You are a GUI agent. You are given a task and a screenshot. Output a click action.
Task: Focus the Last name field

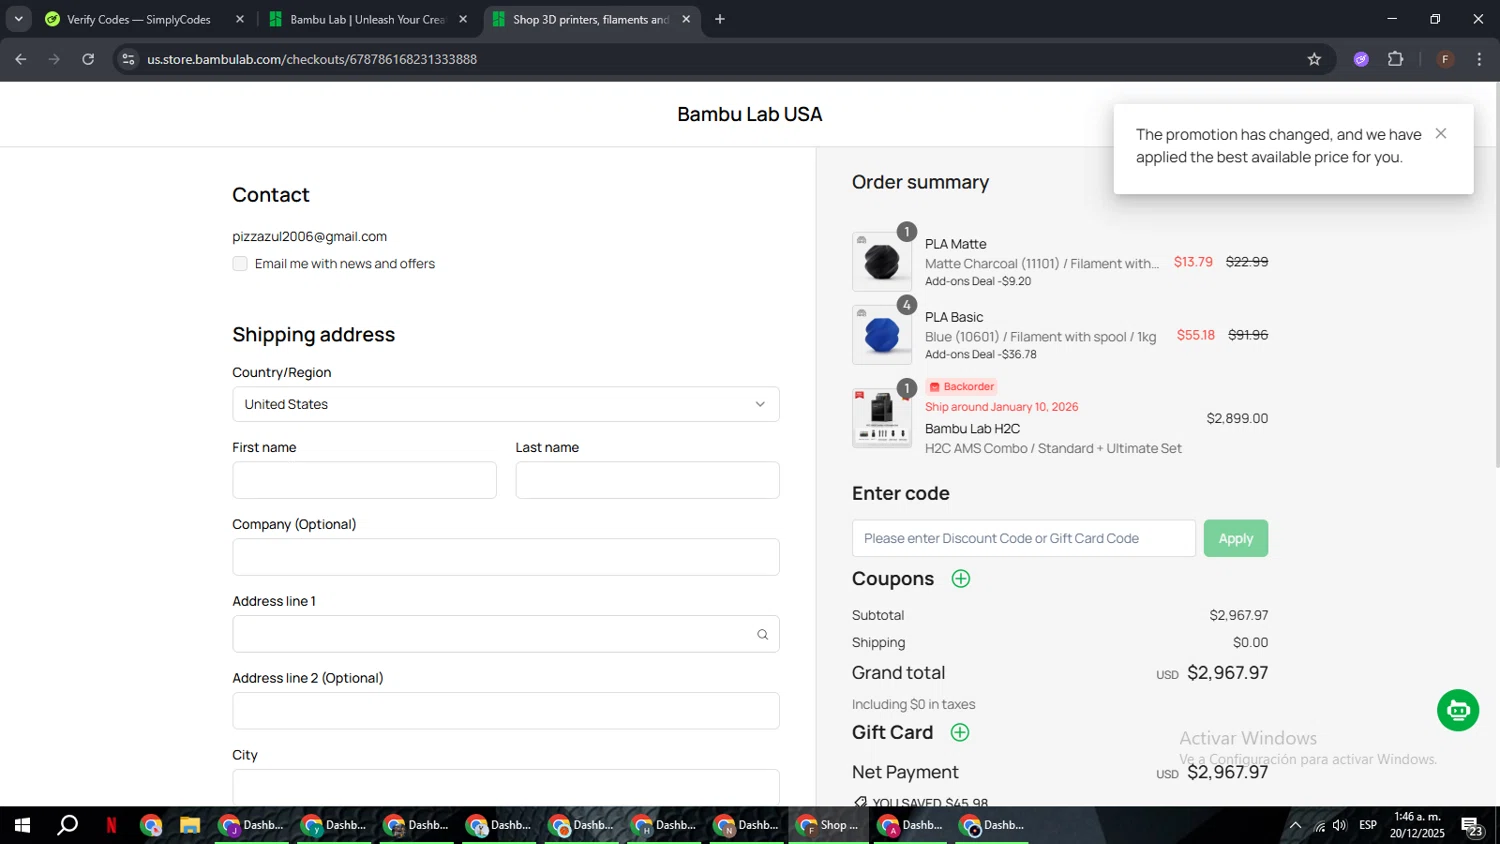click(647, 480)
